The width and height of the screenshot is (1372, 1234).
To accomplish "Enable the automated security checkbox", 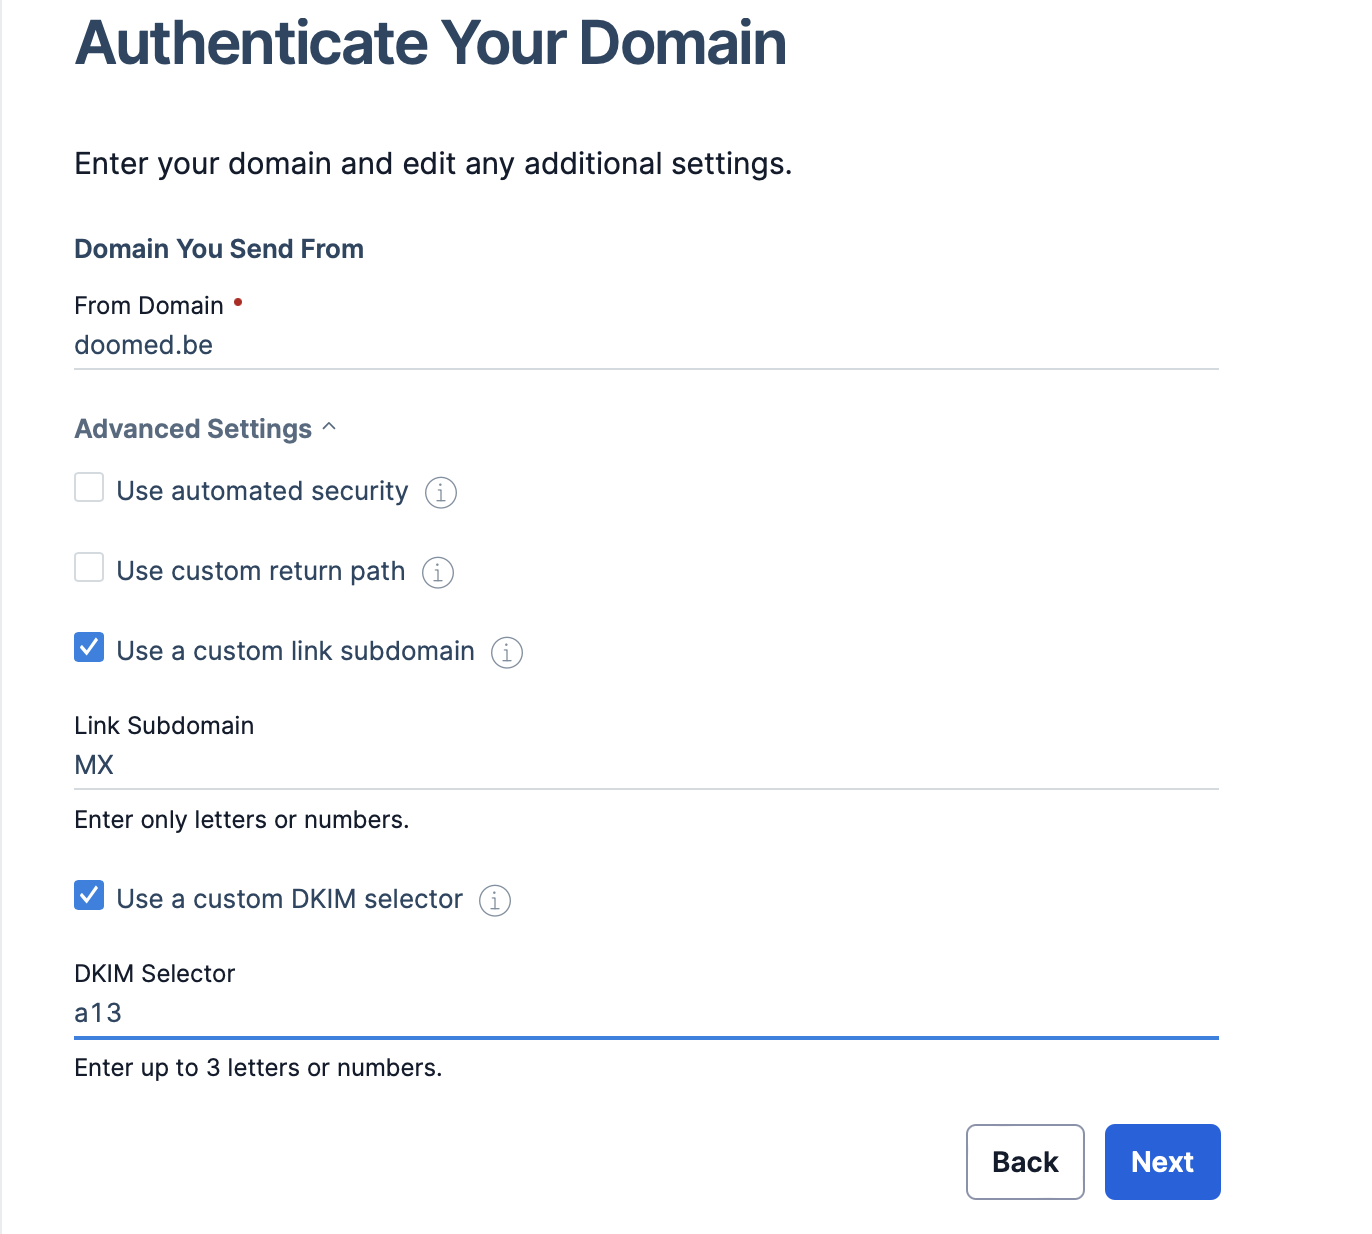I will click(x=89, y=488).
